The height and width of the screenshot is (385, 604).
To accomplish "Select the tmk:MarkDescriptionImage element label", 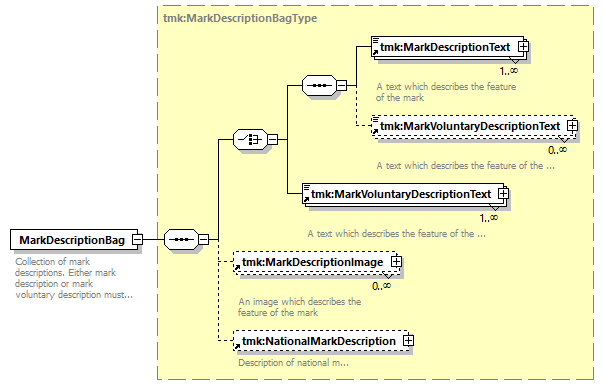I will point(312,262).
